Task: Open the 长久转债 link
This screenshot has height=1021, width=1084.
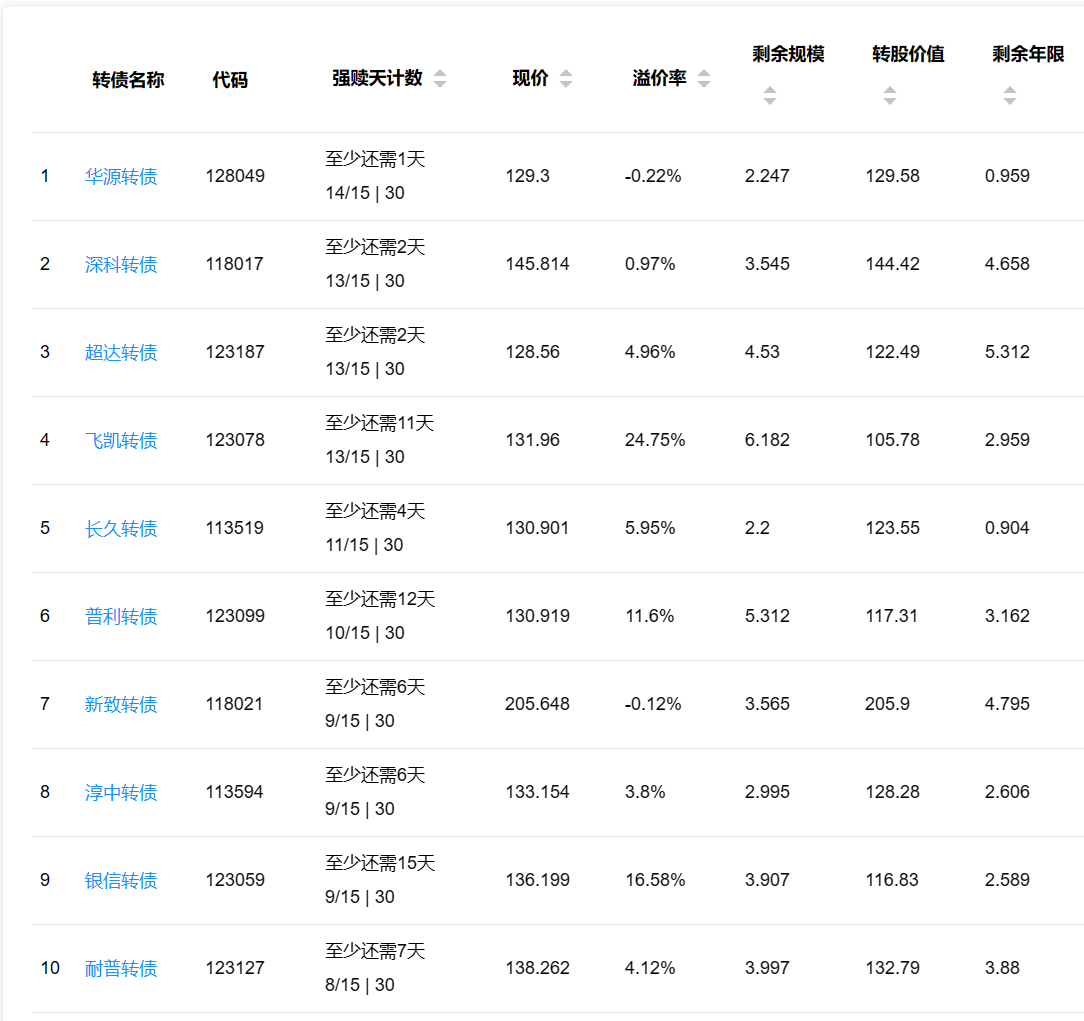Action: tap(121, 529)
